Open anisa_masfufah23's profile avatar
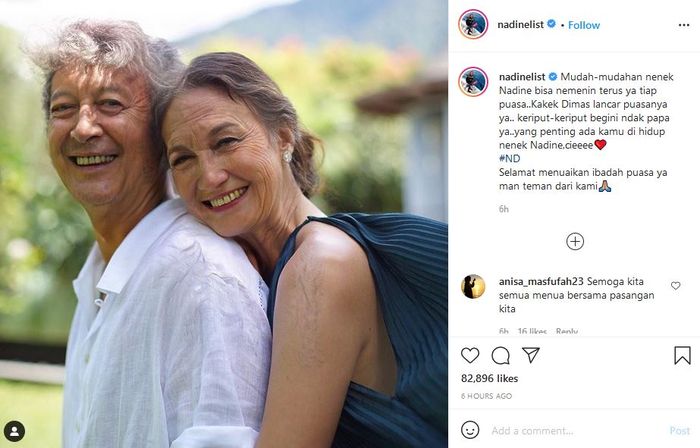Viewport: 700px width, 448px height. (x=473, y=287)
